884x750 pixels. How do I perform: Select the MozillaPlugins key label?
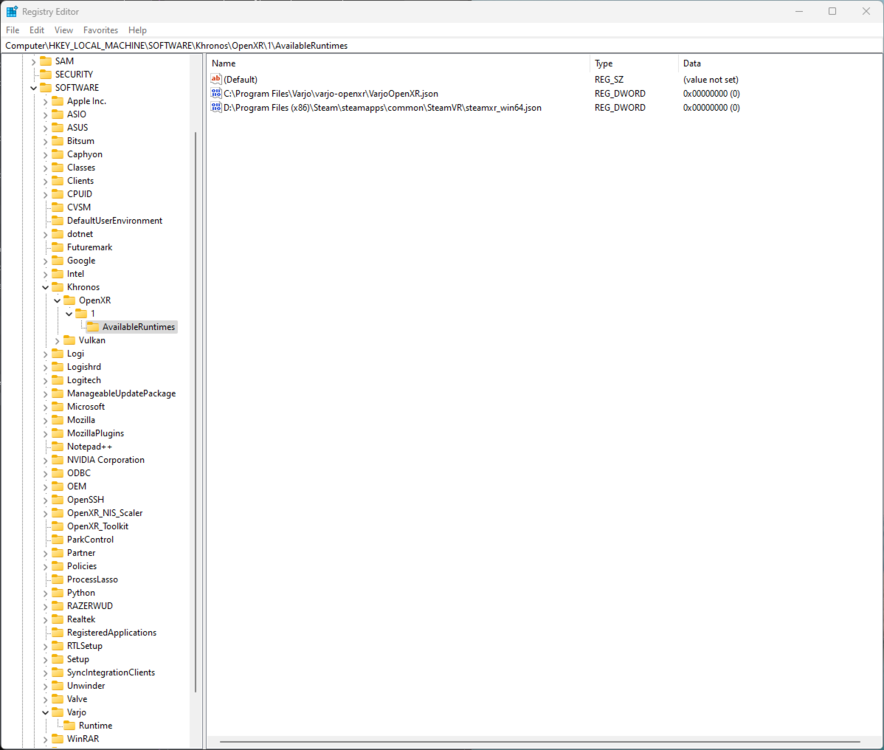[x=95, y=433]
